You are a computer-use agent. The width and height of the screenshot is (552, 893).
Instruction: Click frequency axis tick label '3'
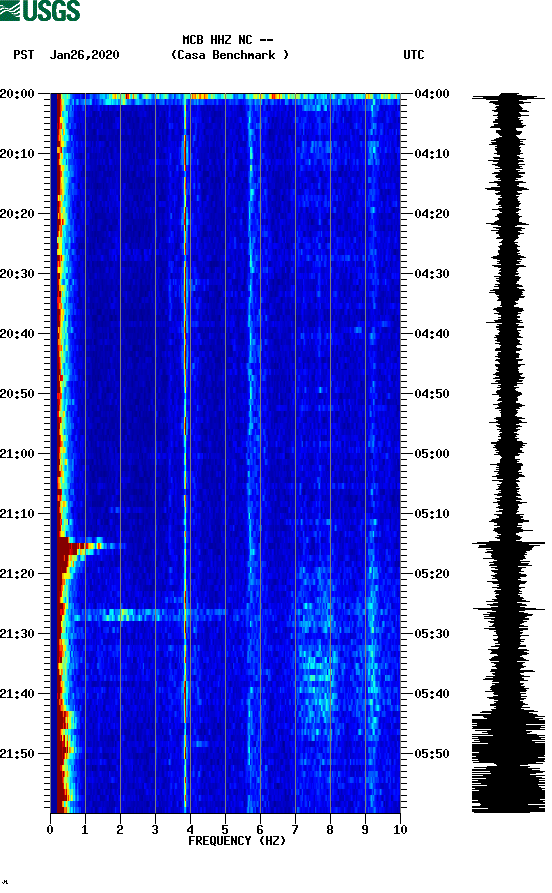pos(155,830)
